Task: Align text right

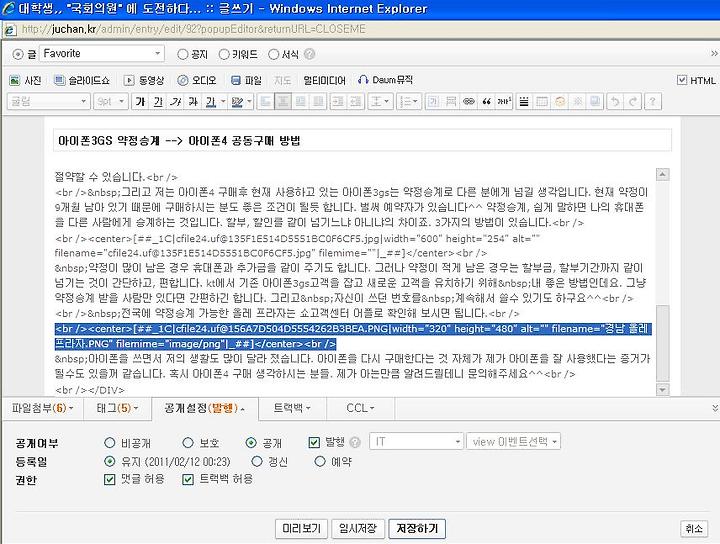Action: pos(300,101)
